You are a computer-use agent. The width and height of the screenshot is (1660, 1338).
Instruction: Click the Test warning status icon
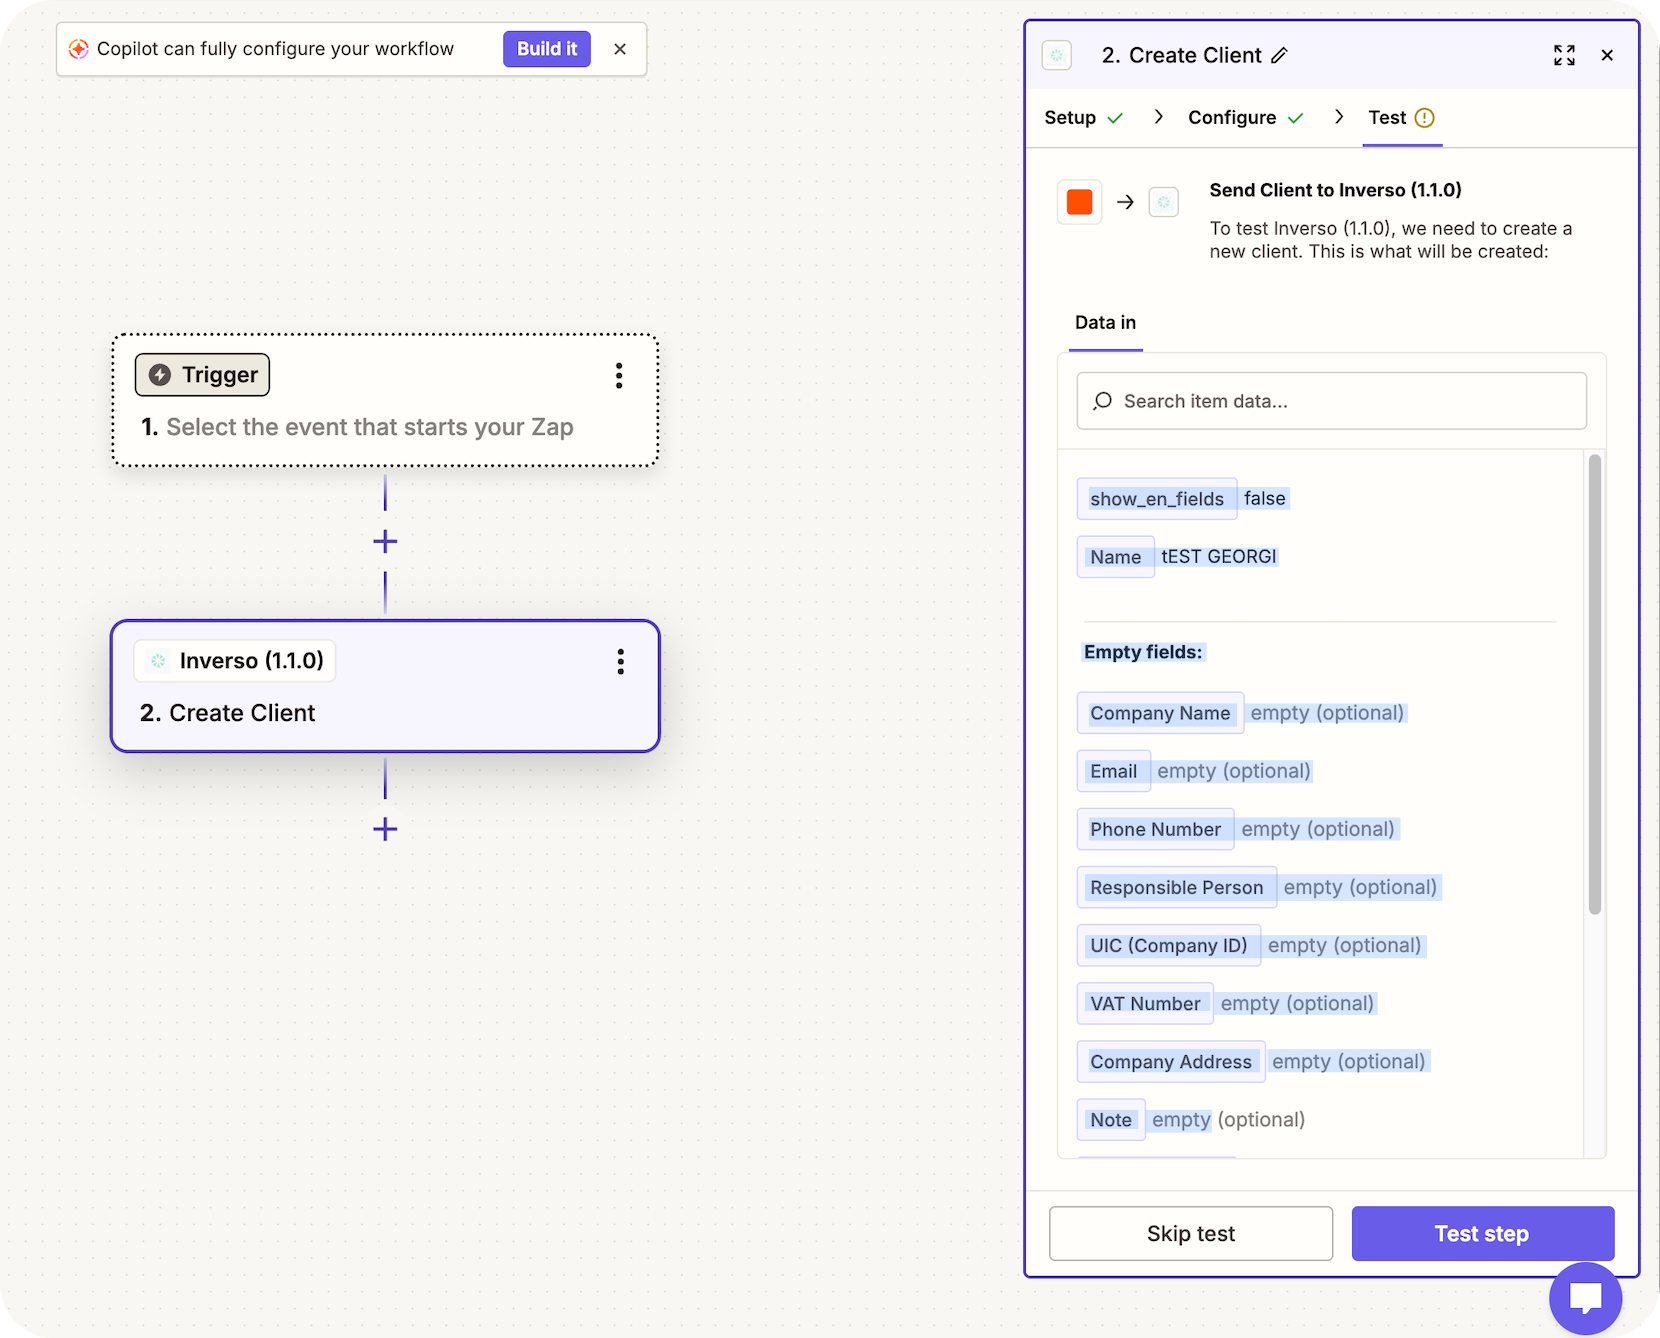[x=1425, y=118]
